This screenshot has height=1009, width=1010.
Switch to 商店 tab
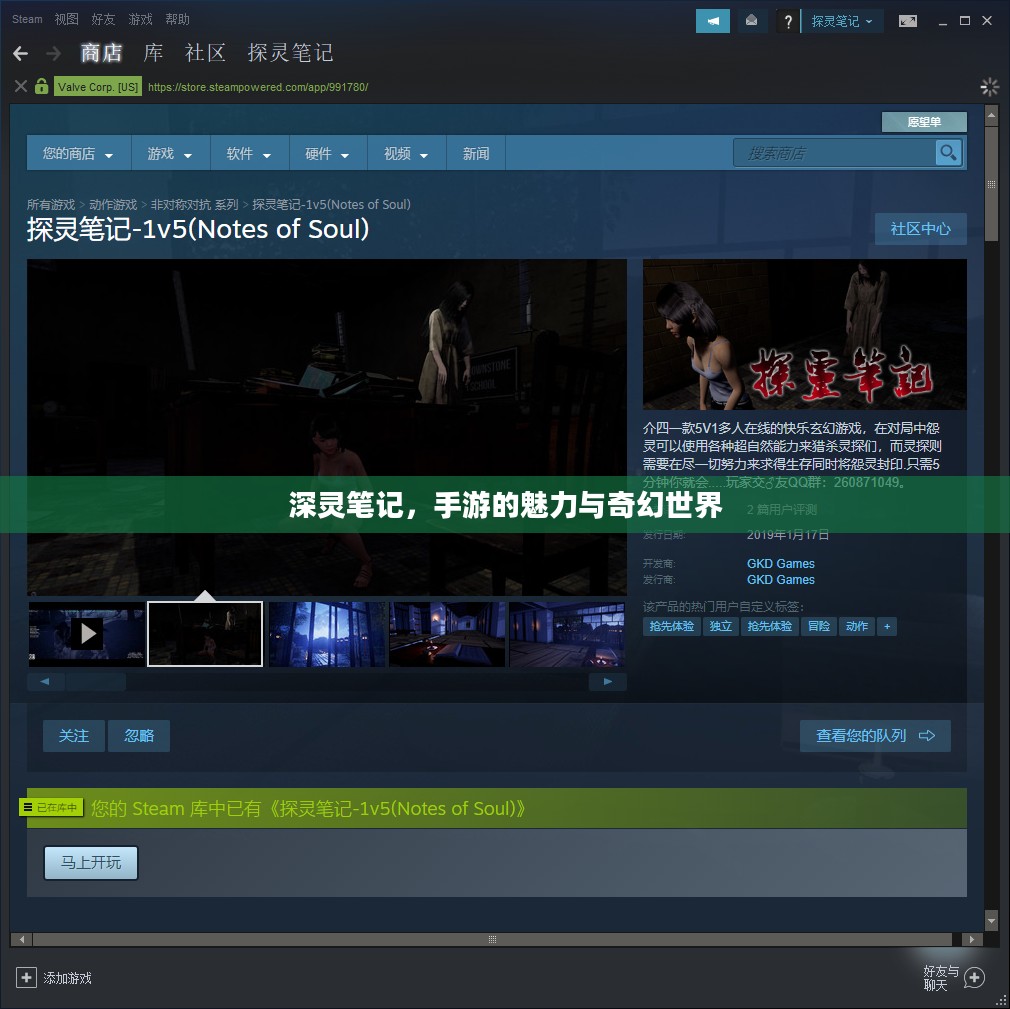point(102,53)
